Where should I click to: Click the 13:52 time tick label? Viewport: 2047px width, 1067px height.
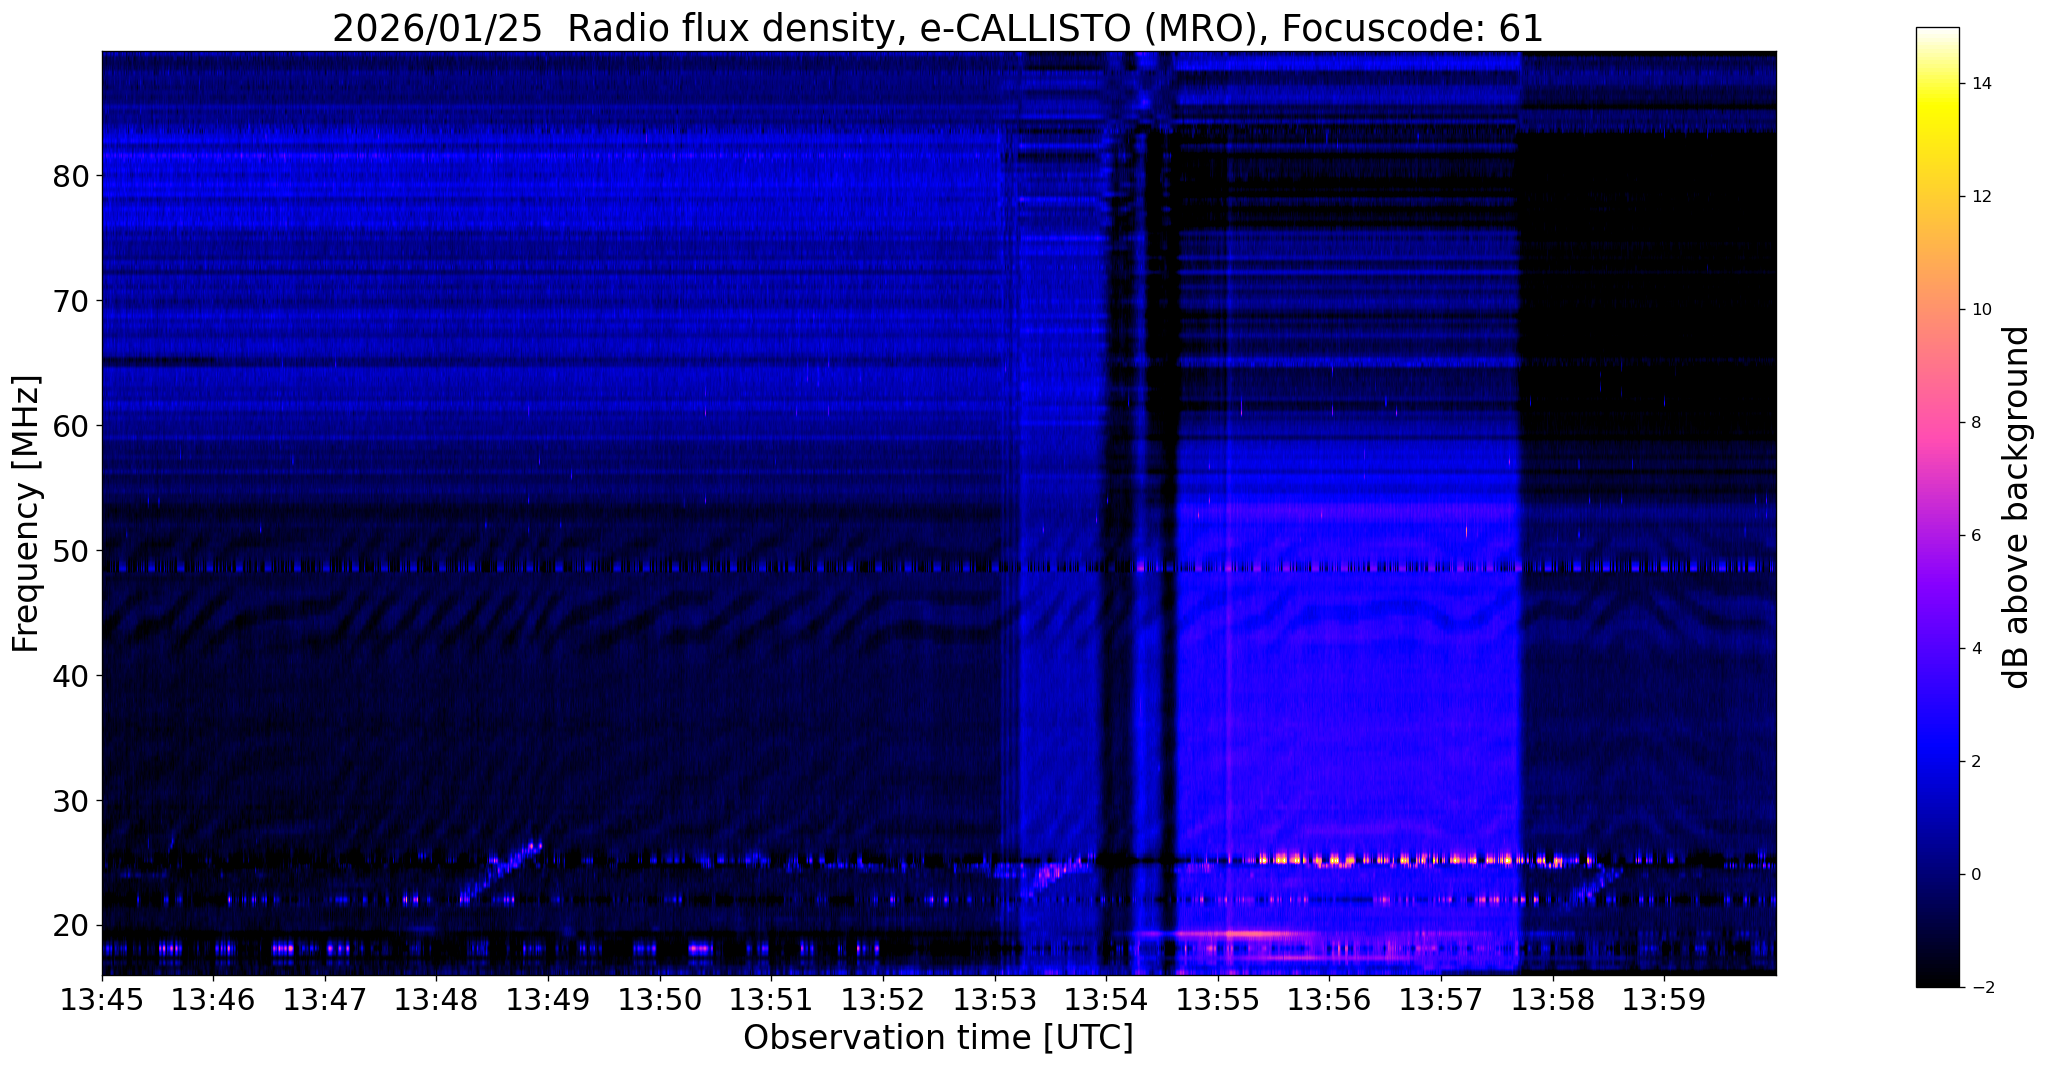pos(883,1000)
